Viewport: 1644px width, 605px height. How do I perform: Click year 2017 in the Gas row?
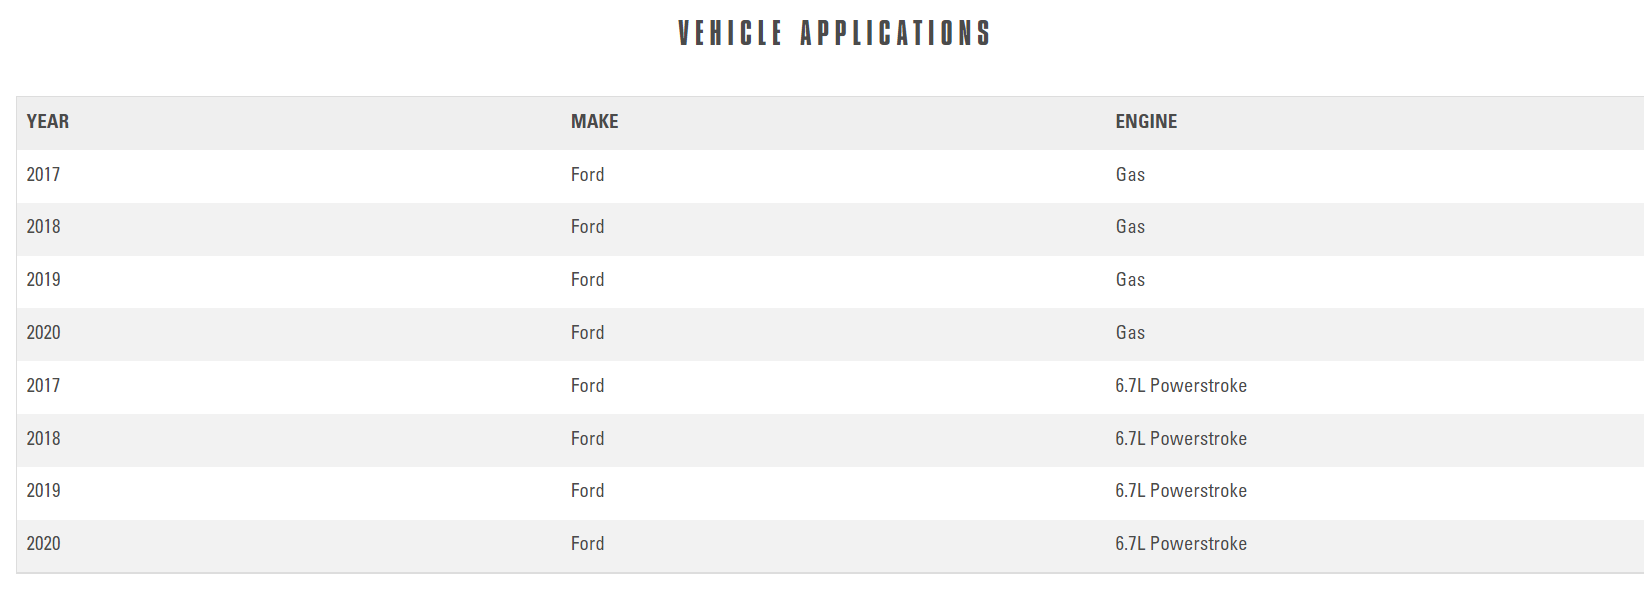click(x=43, y=175)
